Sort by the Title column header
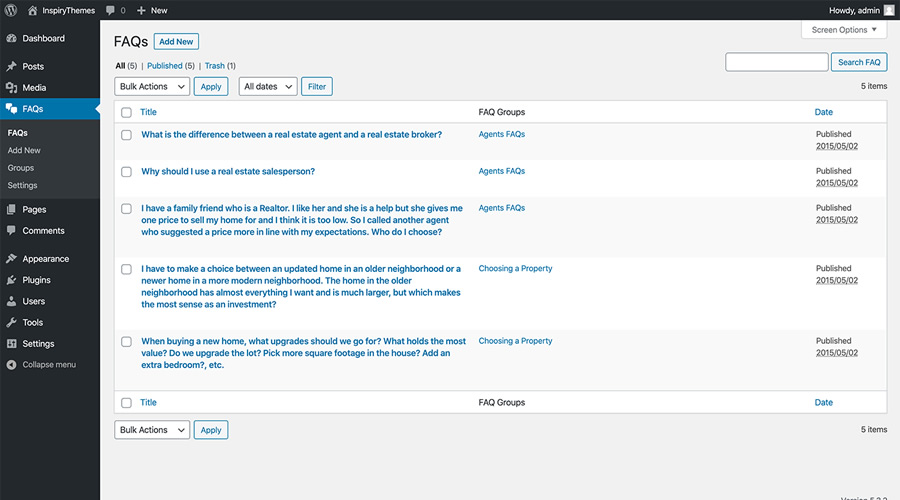Viewport: 900px width, 500px height. click(148, 113)
